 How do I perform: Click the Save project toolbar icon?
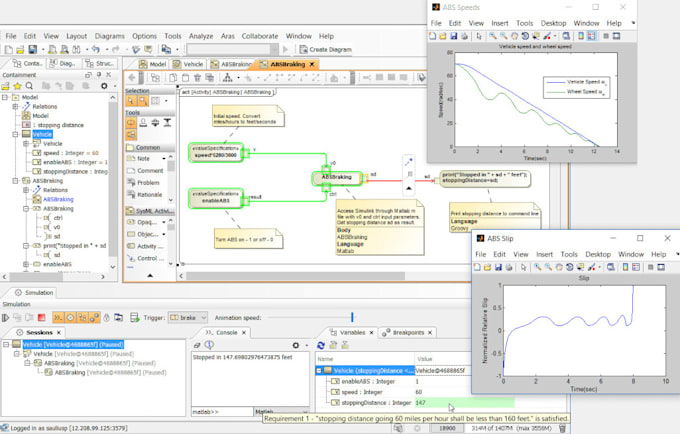32,49
